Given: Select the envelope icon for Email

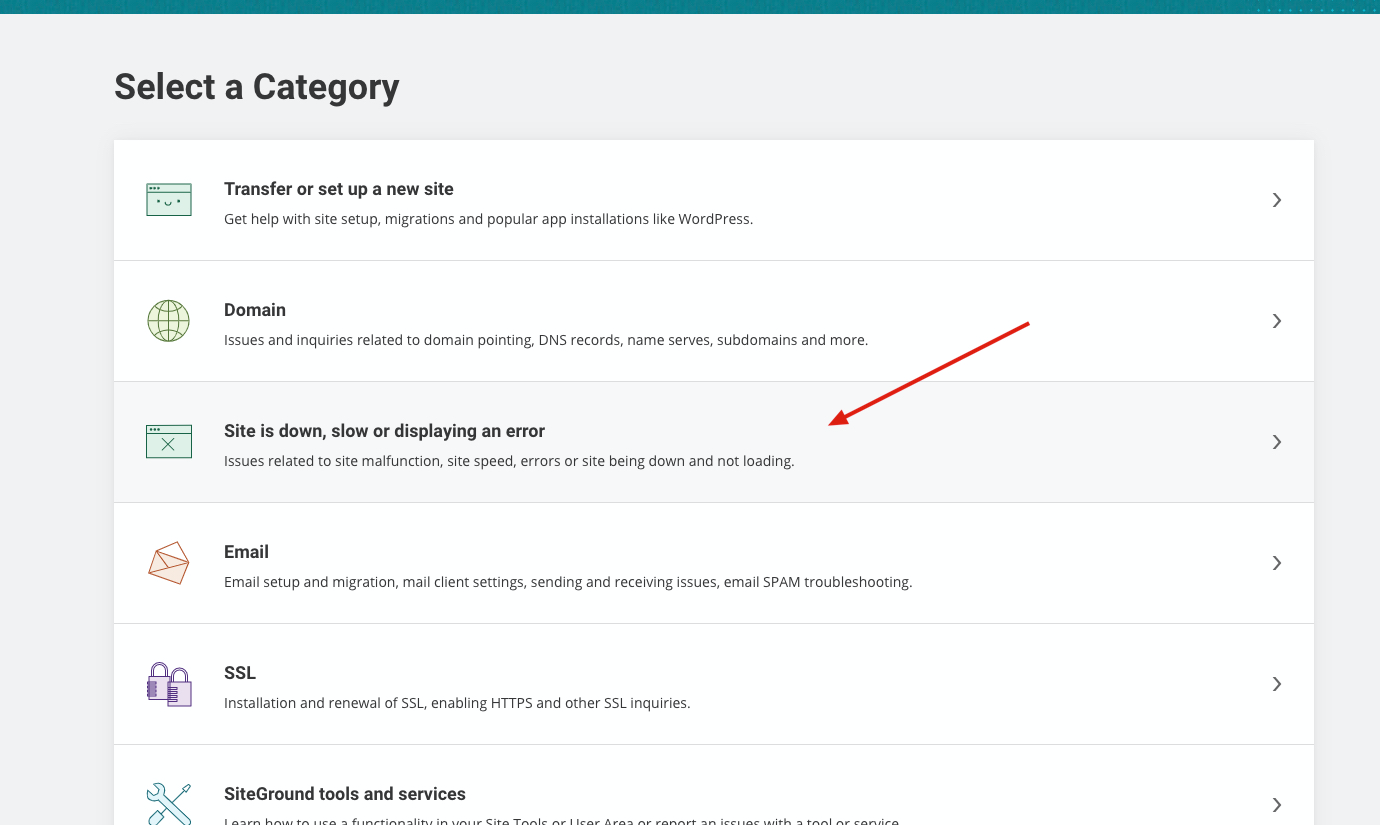Looking at the screenshot, I should pos(168,562).
